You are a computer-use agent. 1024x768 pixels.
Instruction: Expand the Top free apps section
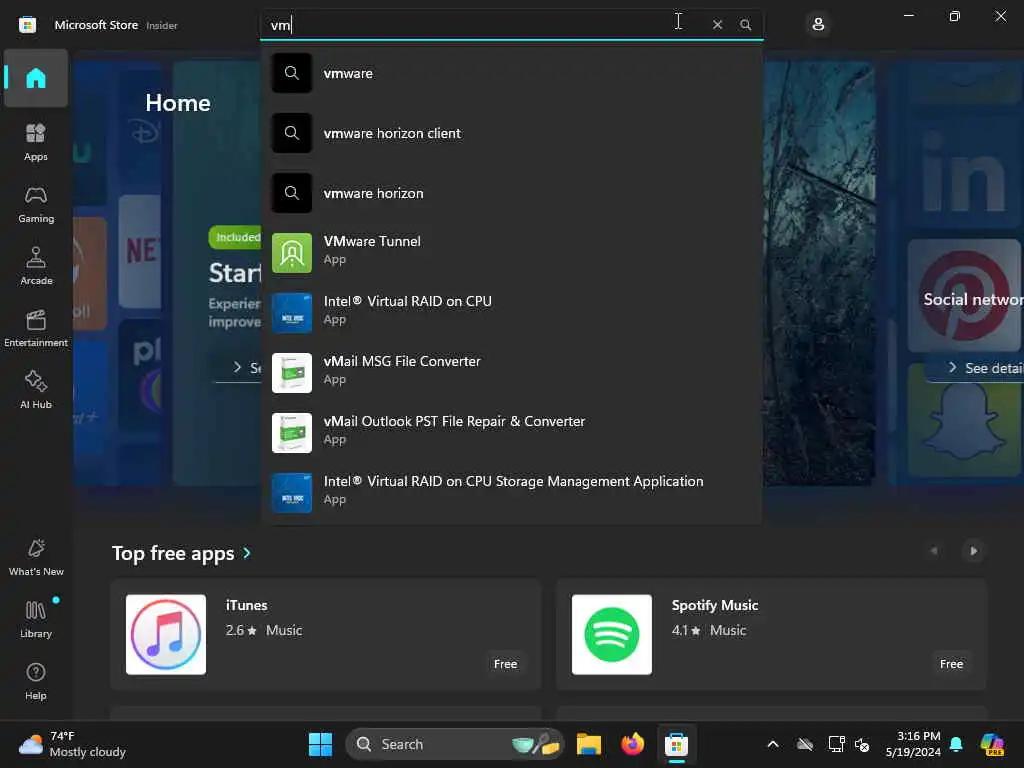point(182,554)
